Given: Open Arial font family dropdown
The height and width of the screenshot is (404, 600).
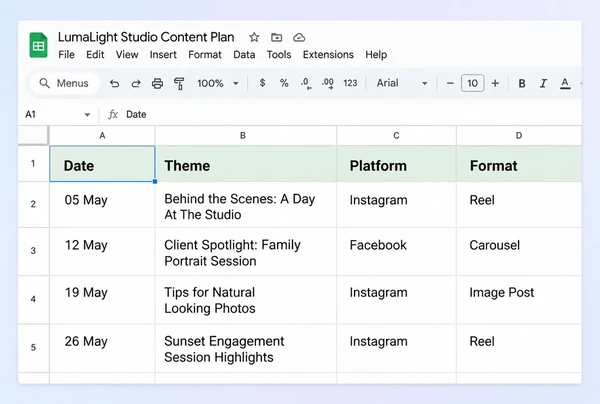Looking at the screenshot, I should (402, 83).
